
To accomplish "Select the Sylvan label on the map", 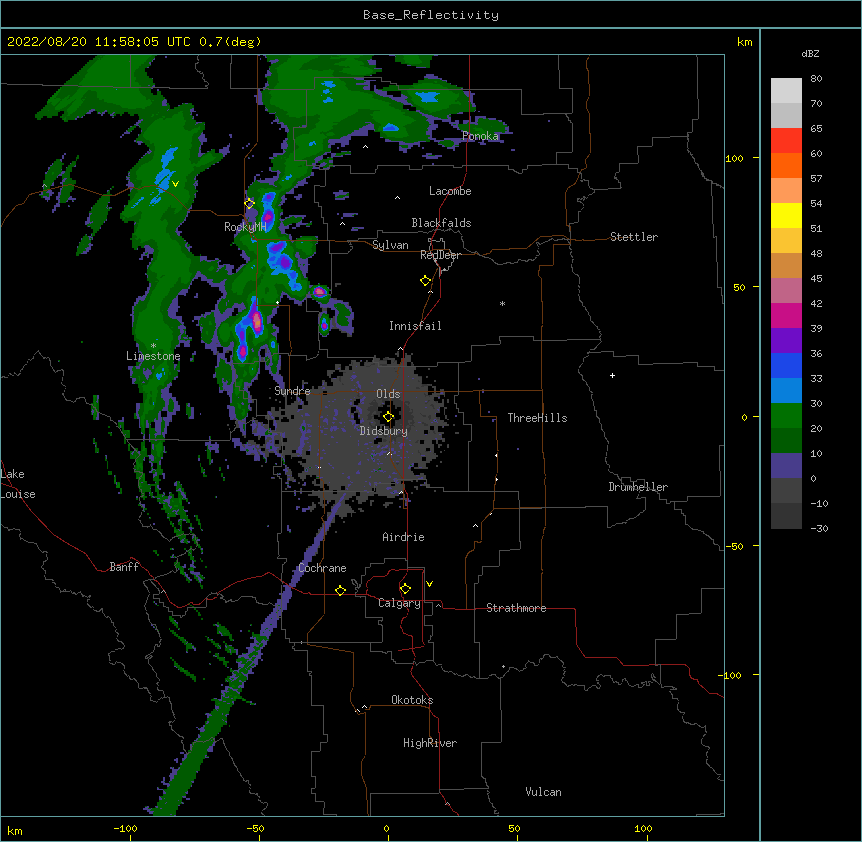I will [390, 245].
